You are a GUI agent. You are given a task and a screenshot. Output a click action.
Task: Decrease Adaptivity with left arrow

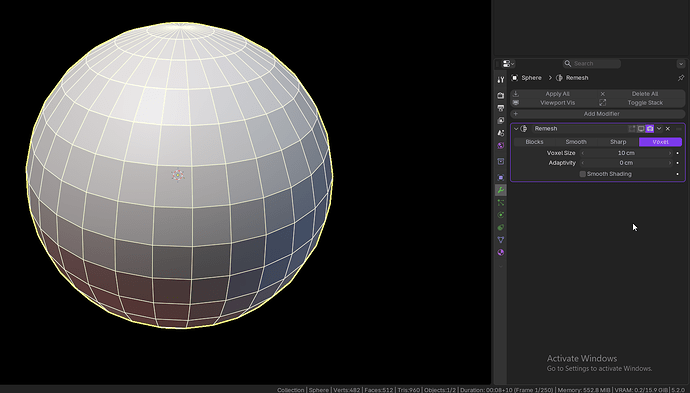[x=583, y=163]
